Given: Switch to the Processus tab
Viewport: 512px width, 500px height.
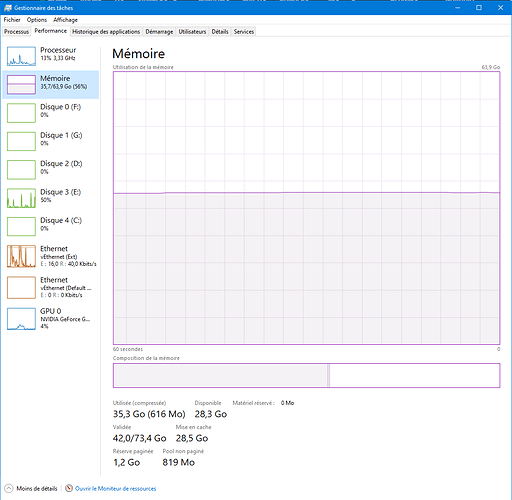Looking at the screenshot, I should pos(16,32).
